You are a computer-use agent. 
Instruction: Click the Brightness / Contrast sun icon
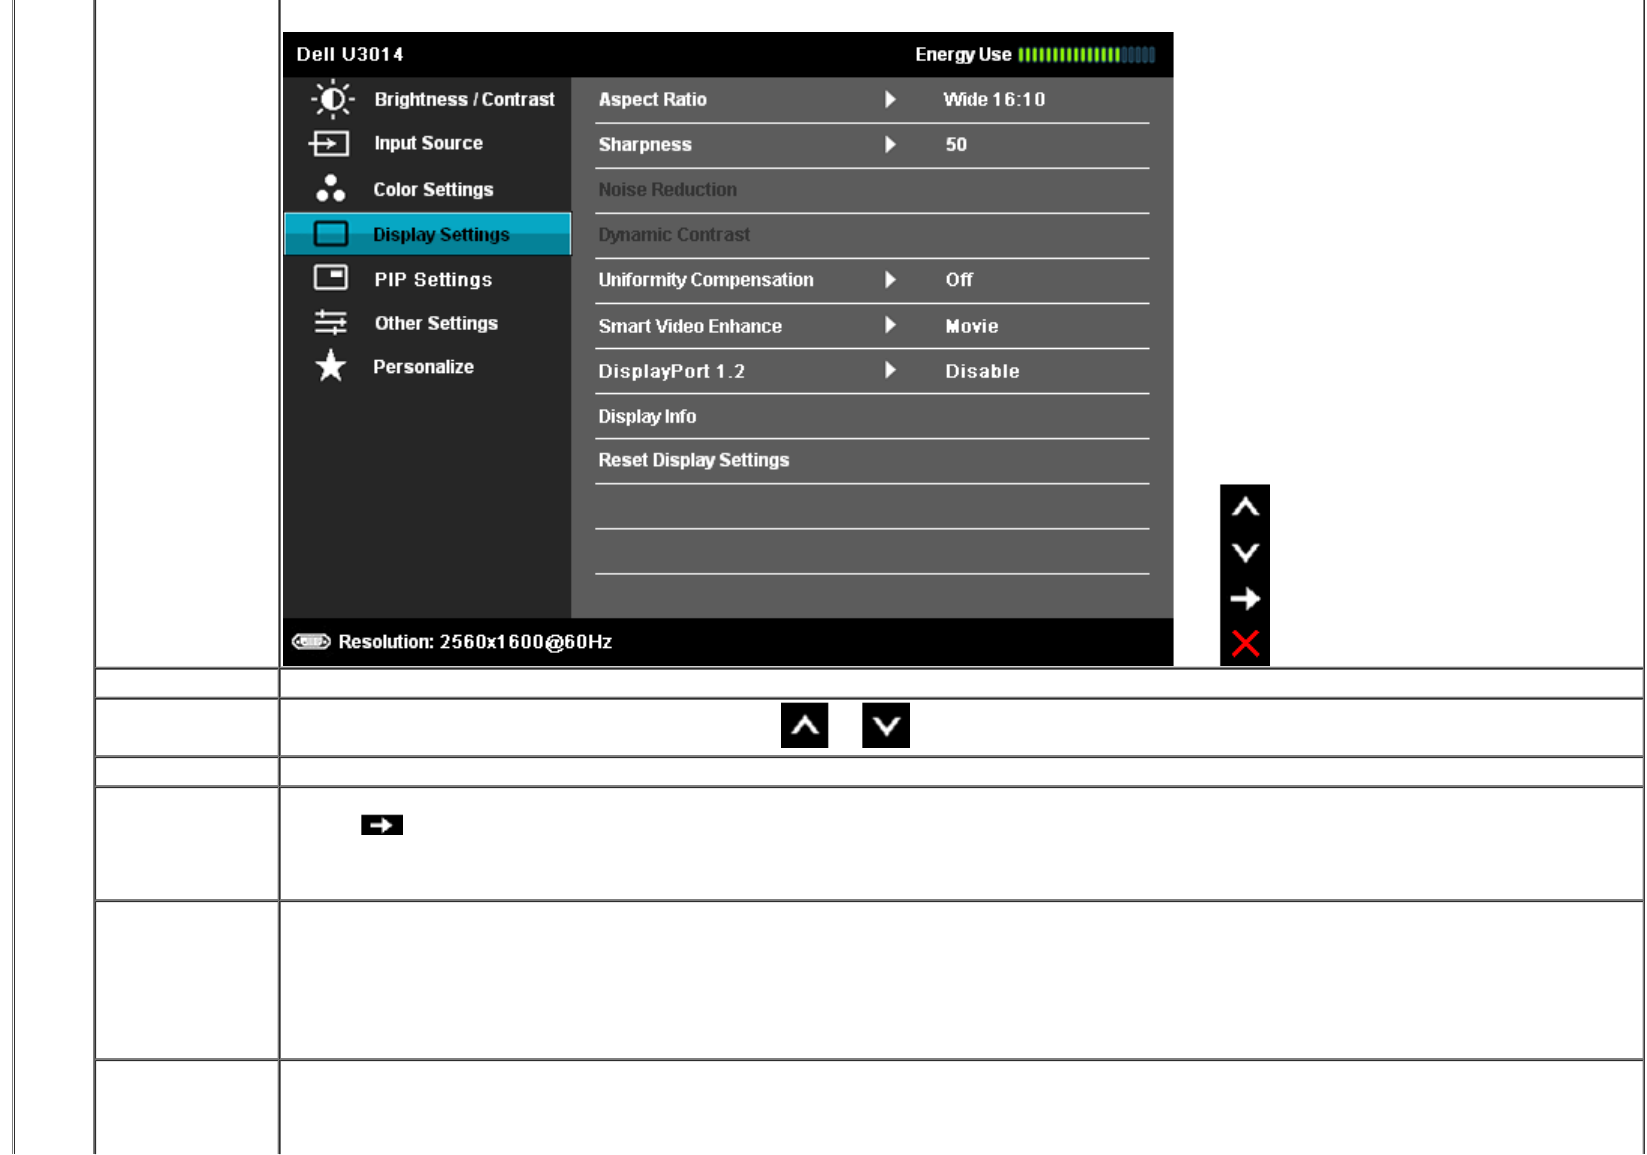click(332, 99)
